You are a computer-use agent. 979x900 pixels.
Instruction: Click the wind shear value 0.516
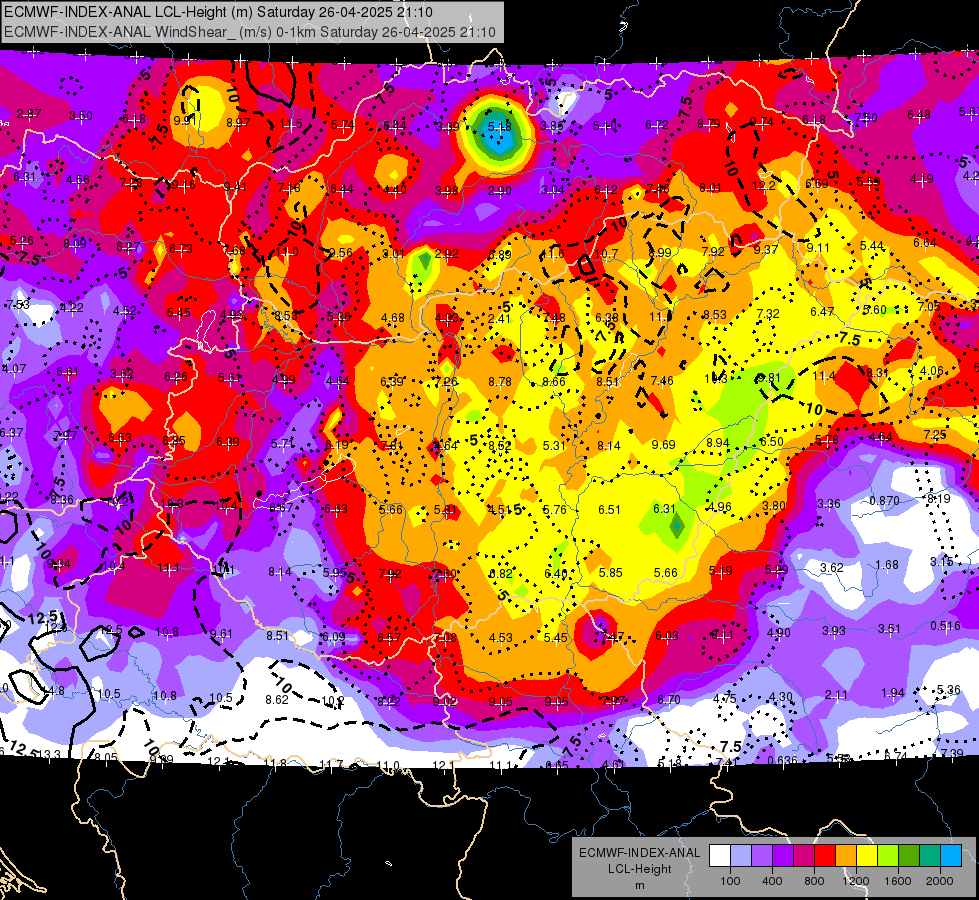pyautogui.click(x=945, y=626)
